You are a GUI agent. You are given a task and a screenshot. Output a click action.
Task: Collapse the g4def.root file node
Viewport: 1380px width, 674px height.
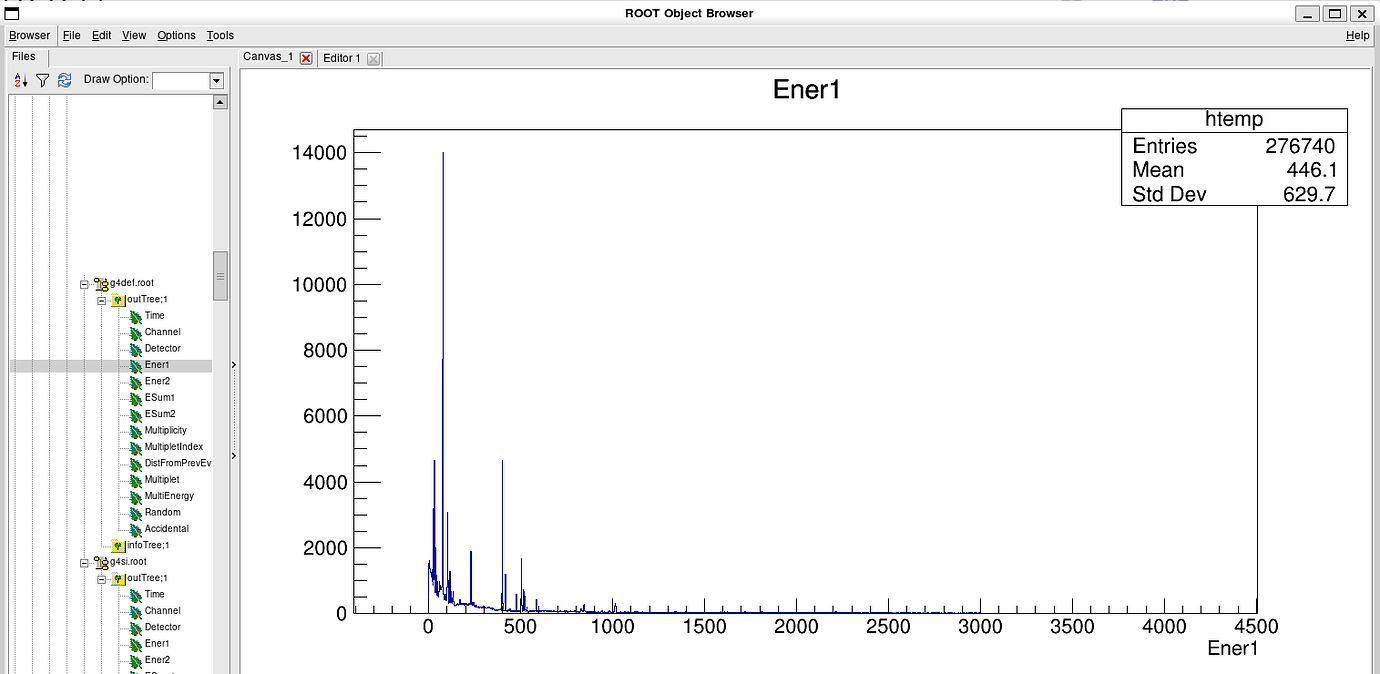pos(85,284)
